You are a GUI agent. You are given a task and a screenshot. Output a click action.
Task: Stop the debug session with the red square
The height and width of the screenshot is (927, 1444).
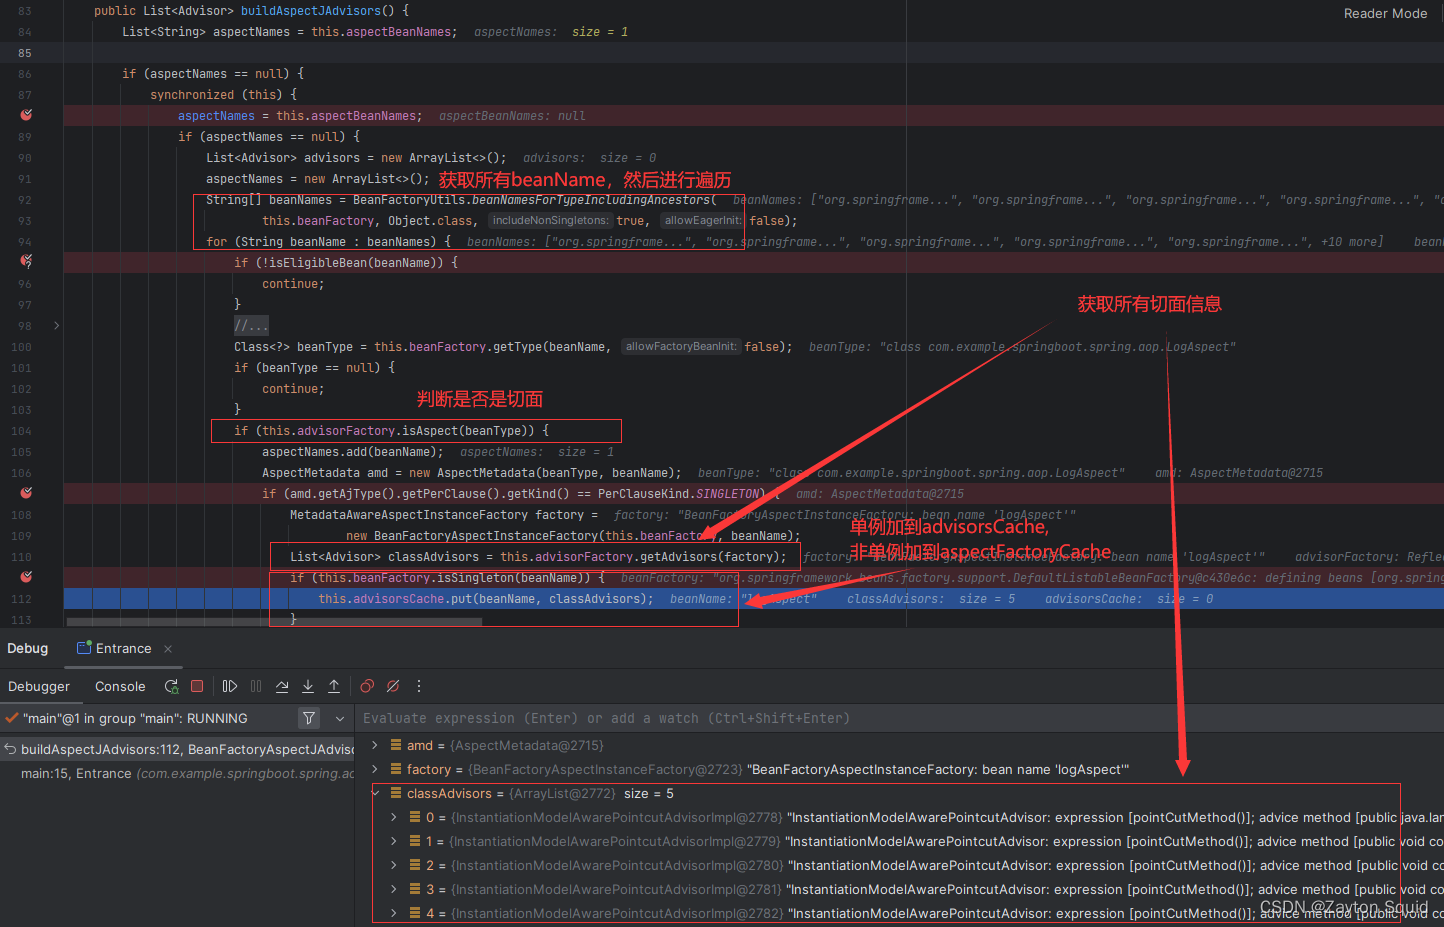click(x=197, y=686)
